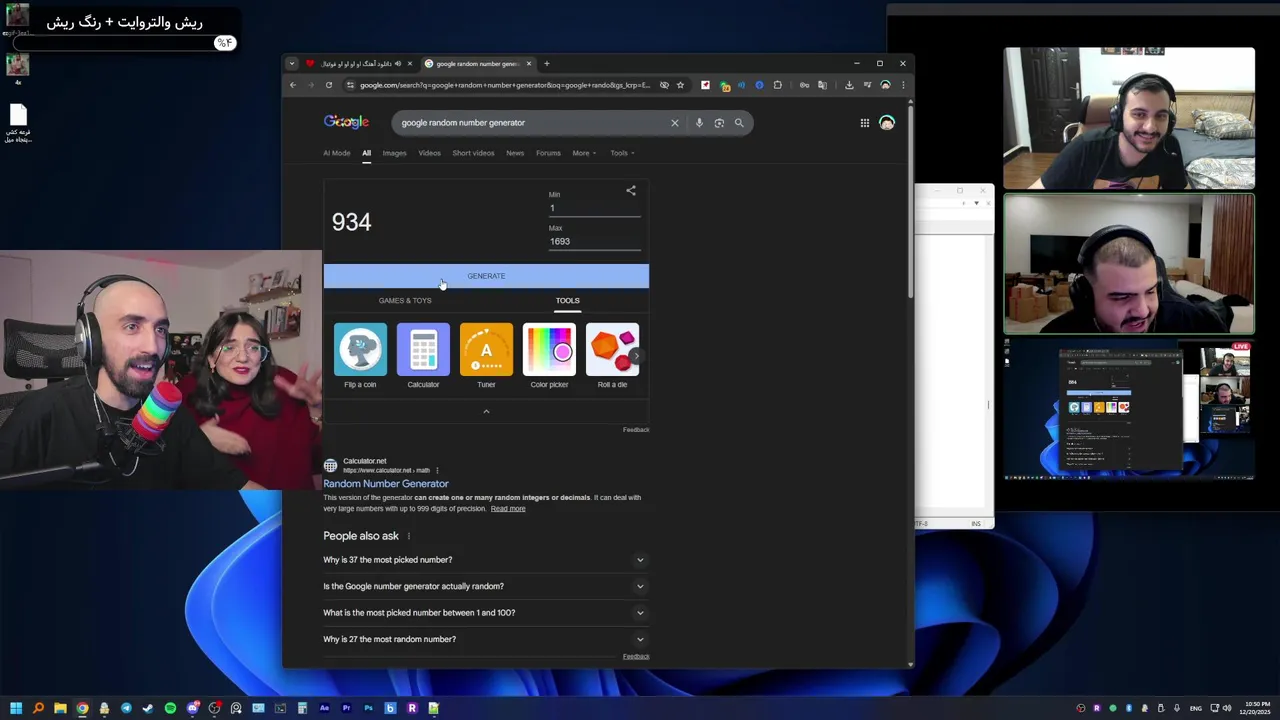Open the Roll a die tool

coord(612,356)
